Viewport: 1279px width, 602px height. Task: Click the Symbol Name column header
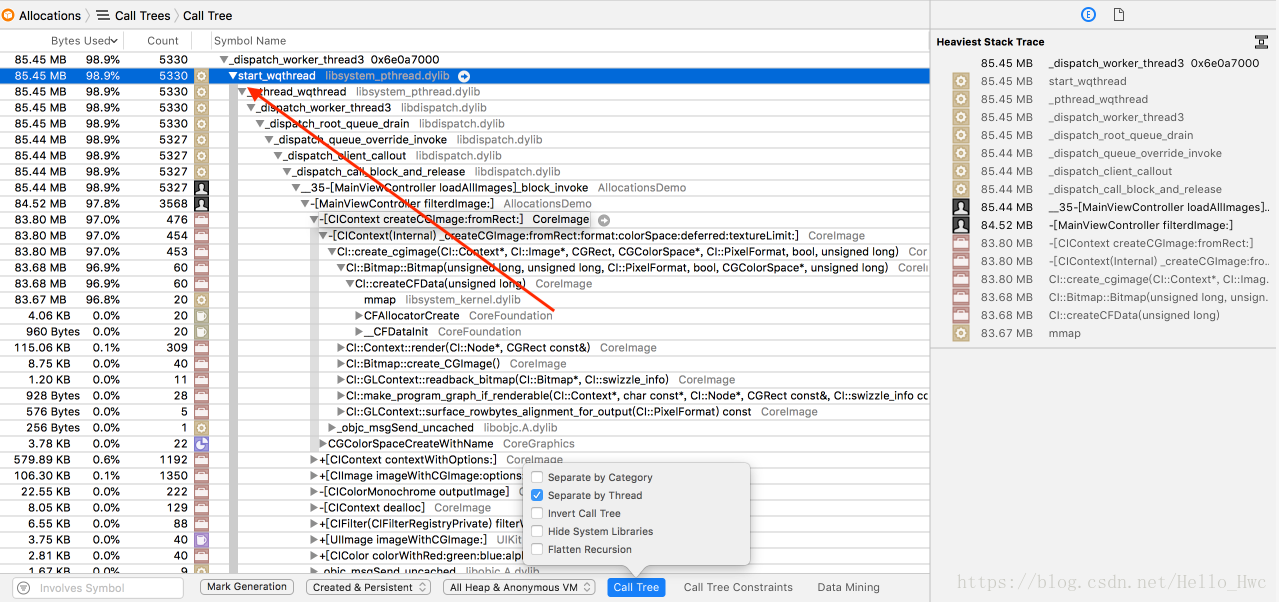[250, 41]
